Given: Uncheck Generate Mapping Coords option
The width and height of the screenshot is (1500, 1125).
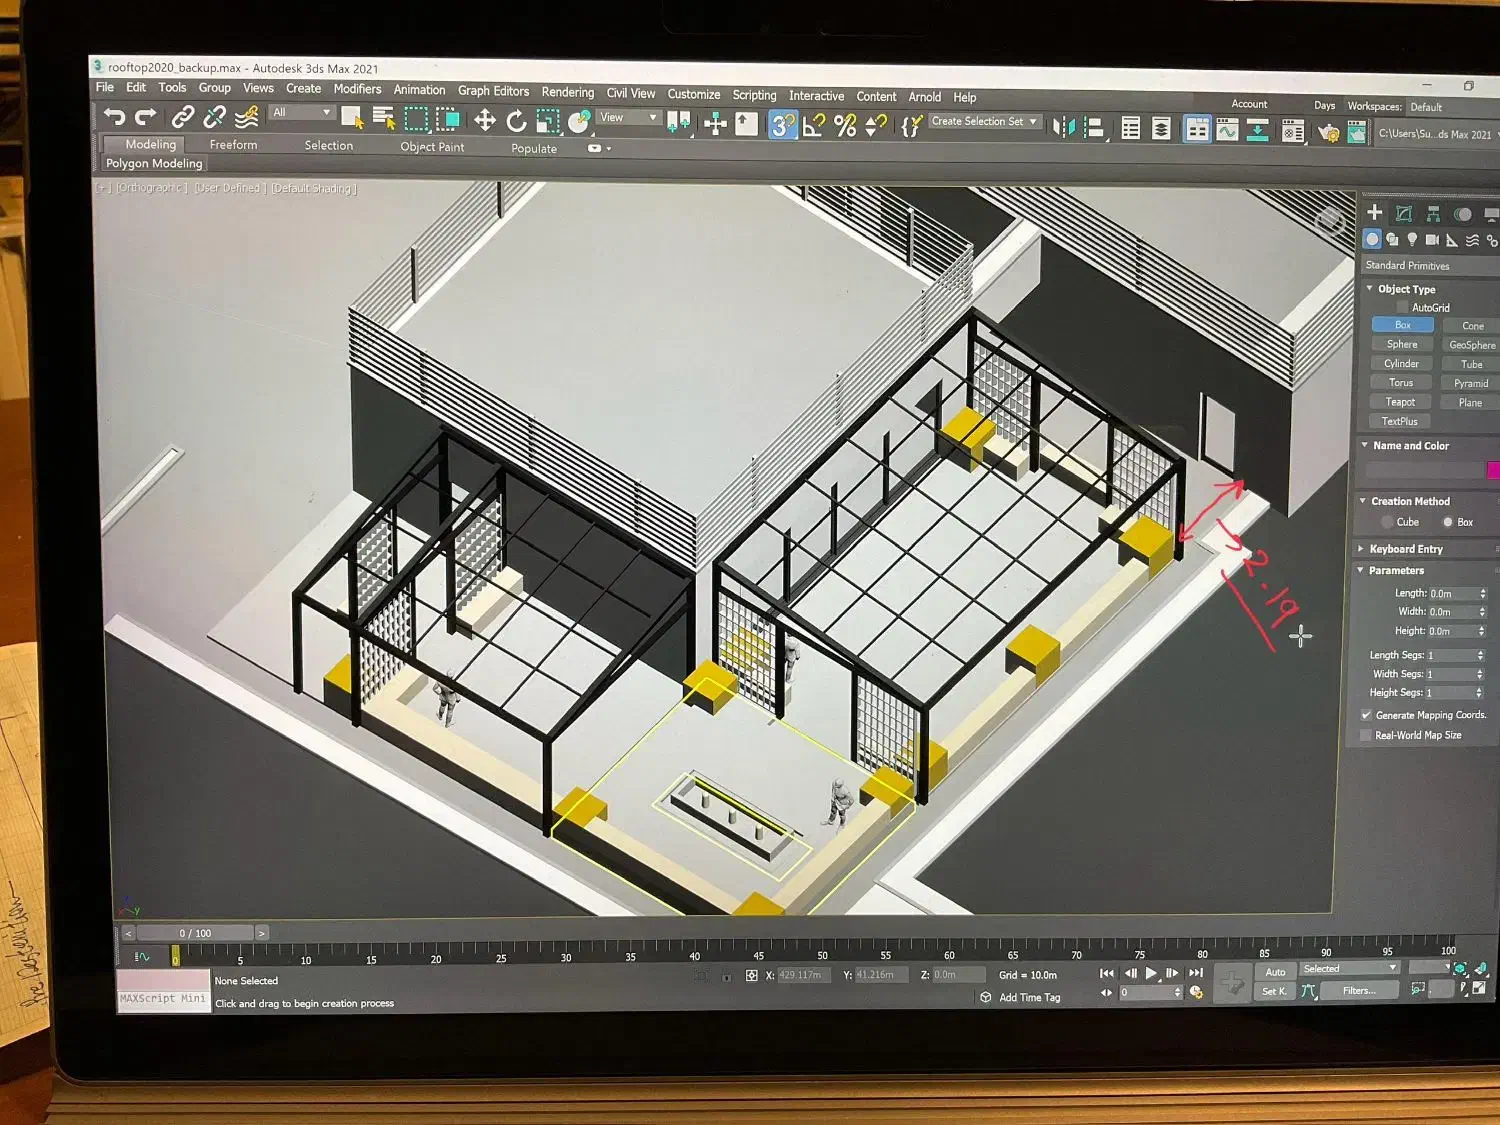Looking at the screenshot, I should (1366, 715).
